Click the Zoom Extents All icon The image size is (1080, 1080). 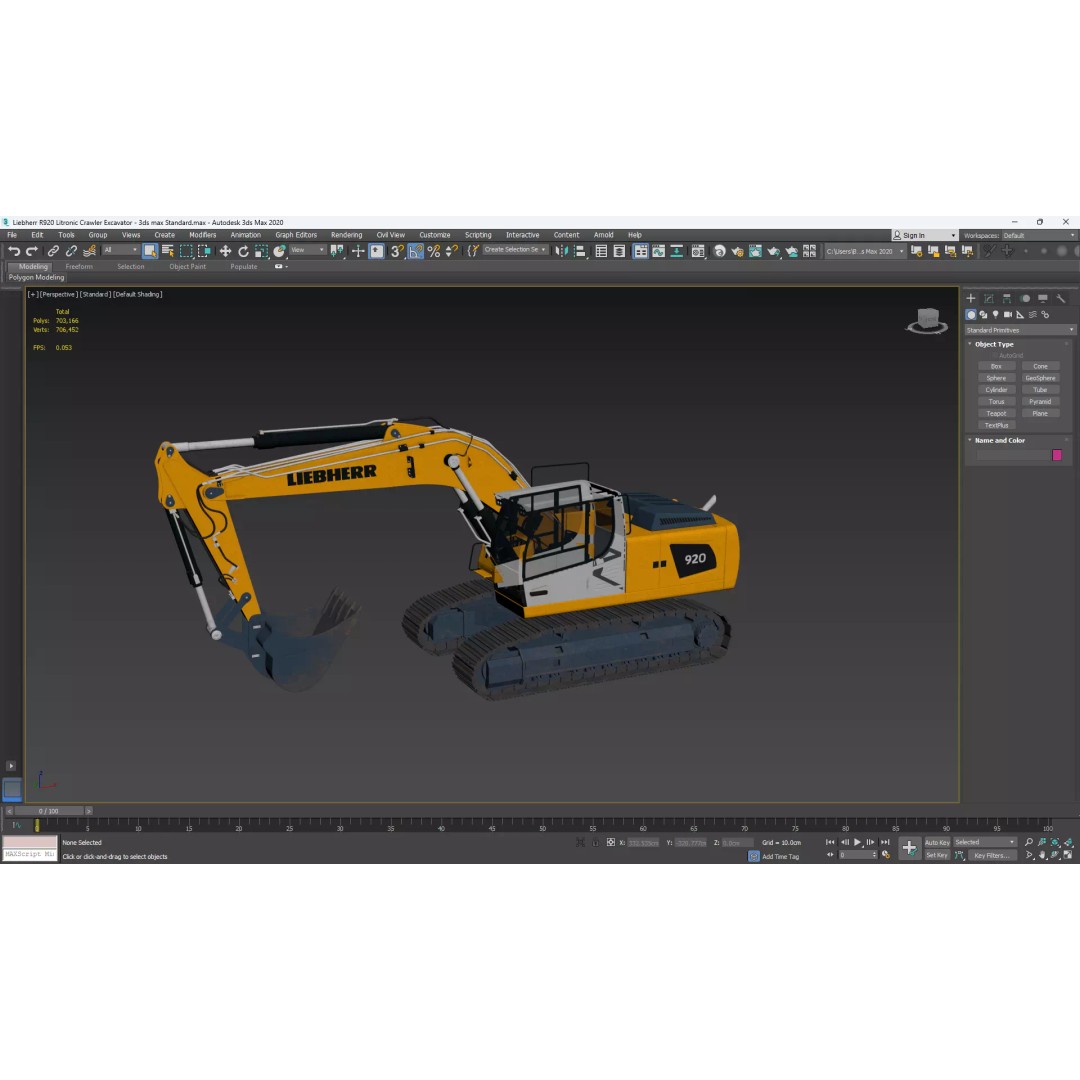click(x=1068, y=842)
